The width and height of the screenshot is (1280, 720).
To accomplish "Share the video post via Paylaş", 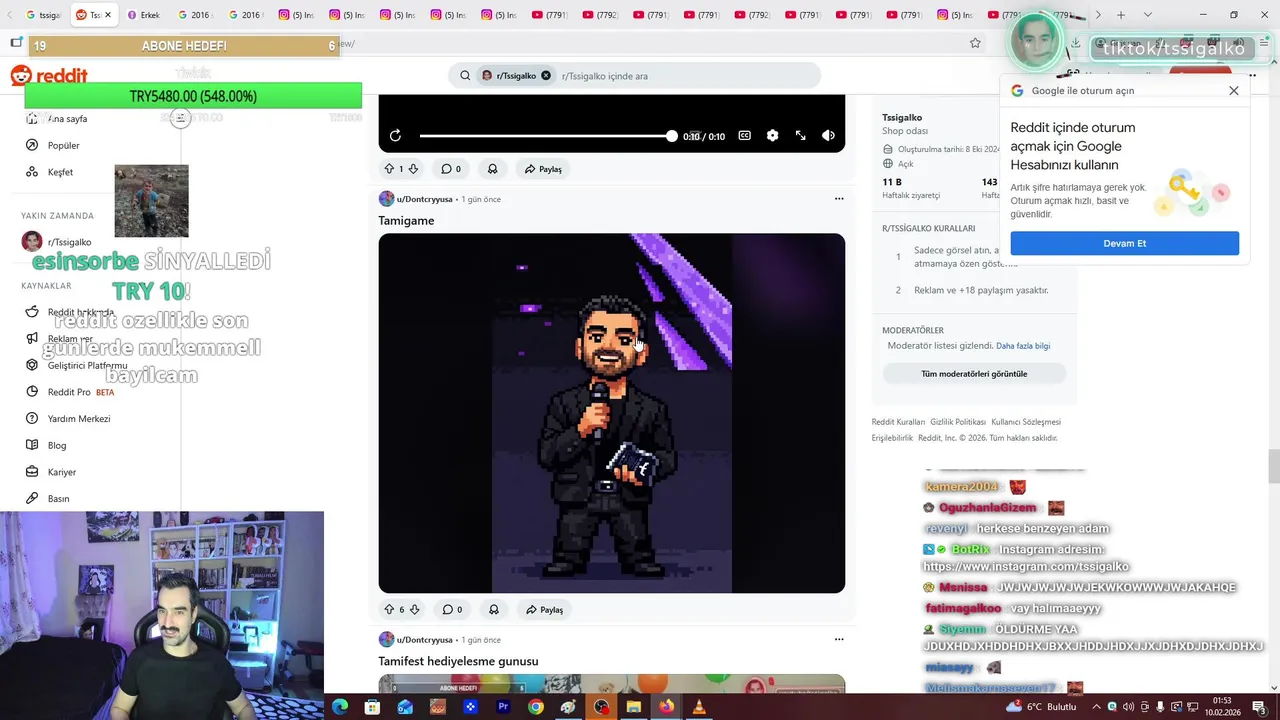I will point(544,169).
